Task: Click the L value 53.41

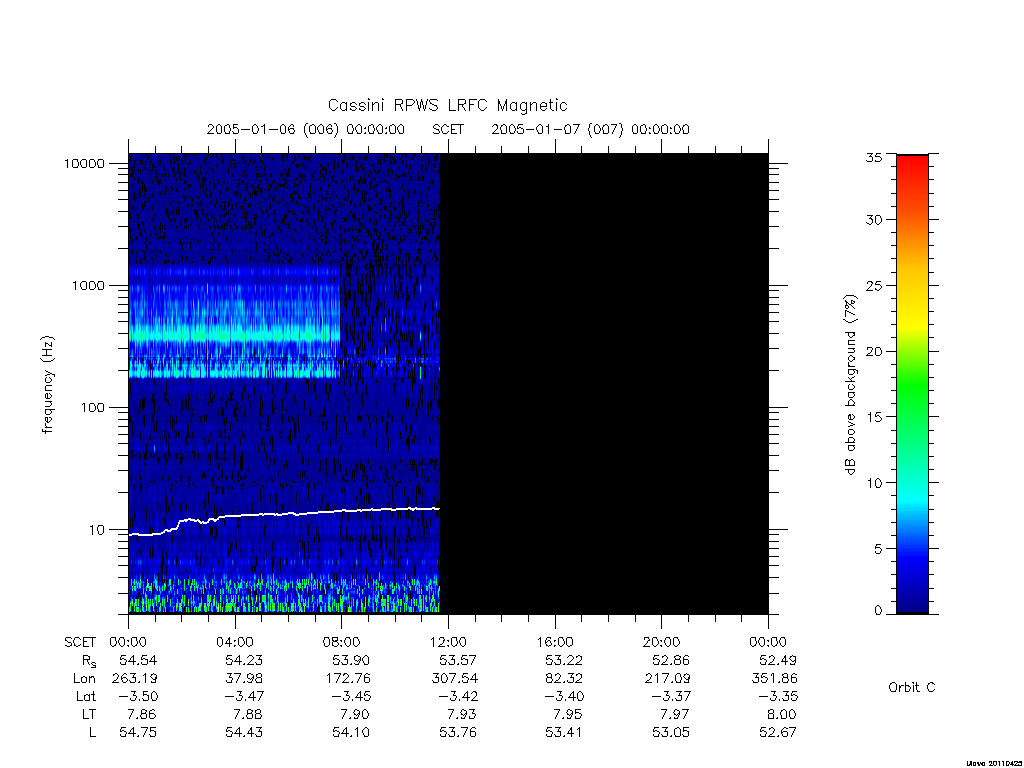Action: [x=564, y=733]
